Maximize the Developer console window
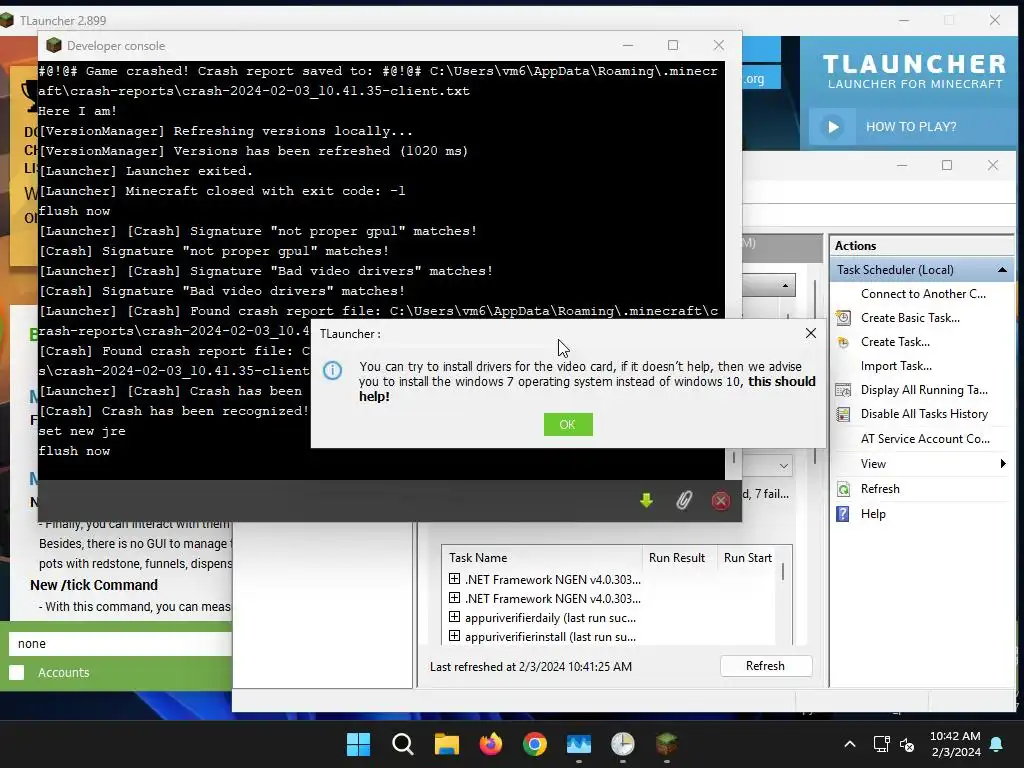The image size is (1024, 768). tap(673, 45)
